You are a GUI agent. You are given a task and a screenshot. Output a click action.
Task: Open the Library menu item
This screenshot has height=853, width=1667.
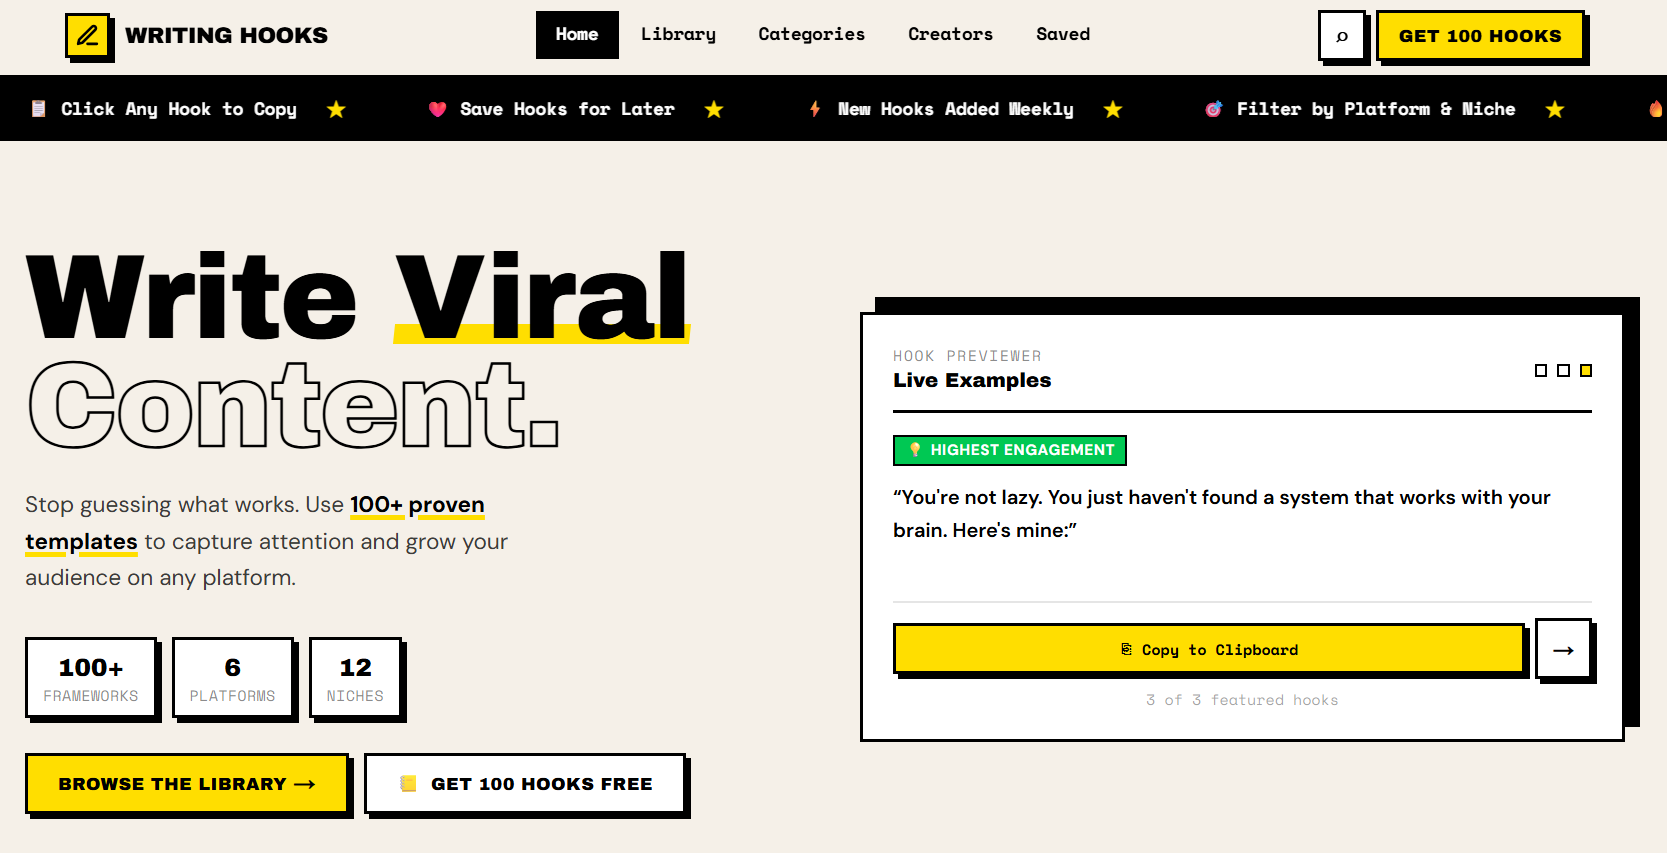[678, 35]
